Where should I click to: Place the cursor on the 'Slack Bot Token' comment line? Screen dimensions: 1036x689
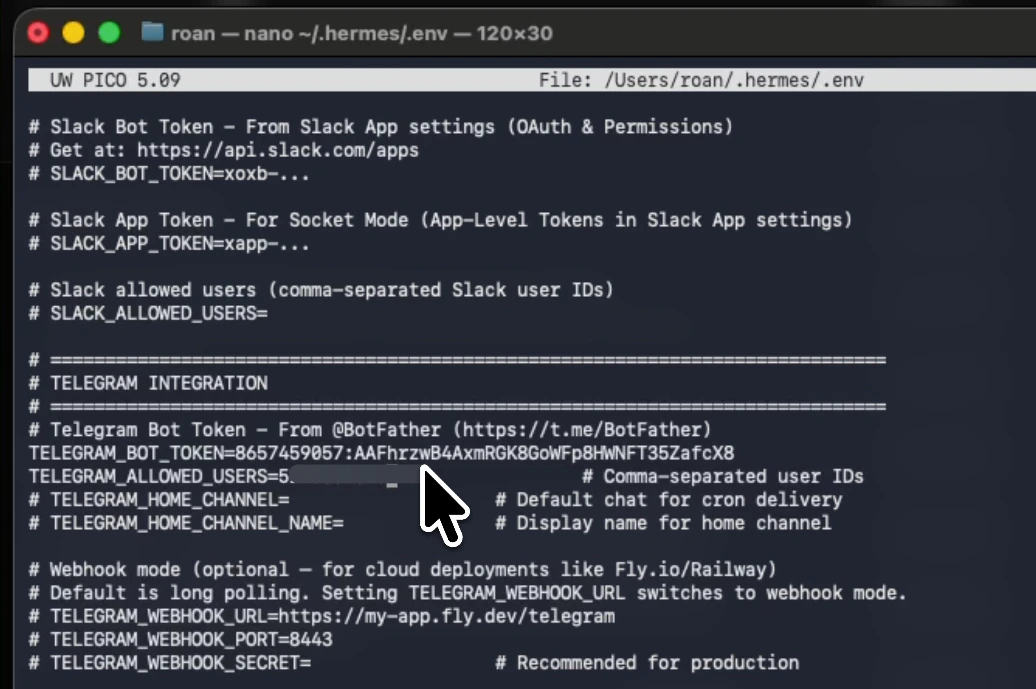[x=381, y=127]
